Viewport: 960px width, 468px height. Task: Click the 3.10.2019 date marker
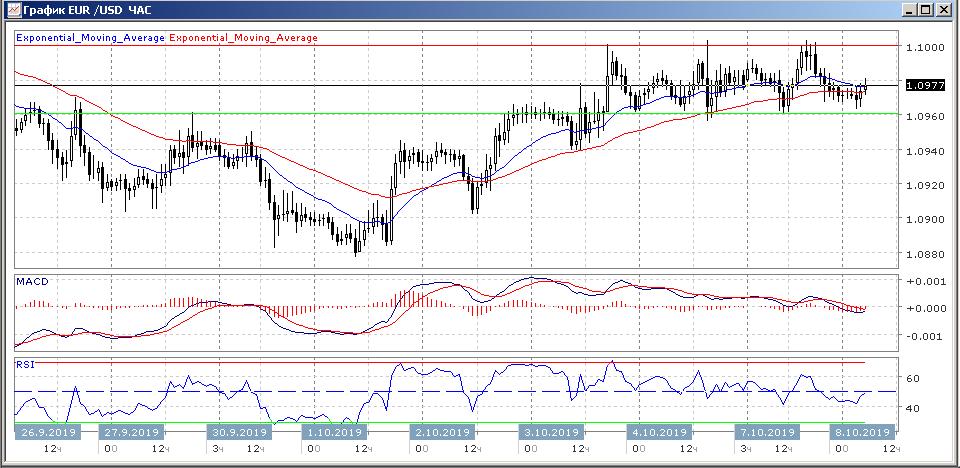tap(549, 433)
